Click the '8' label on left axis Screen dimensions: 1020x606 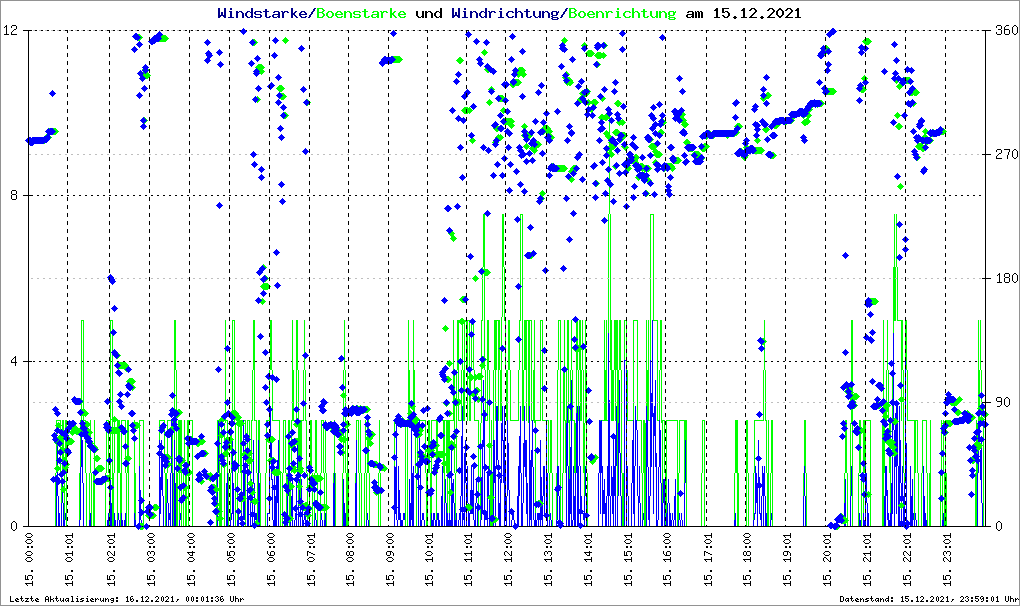pos(16,196)
